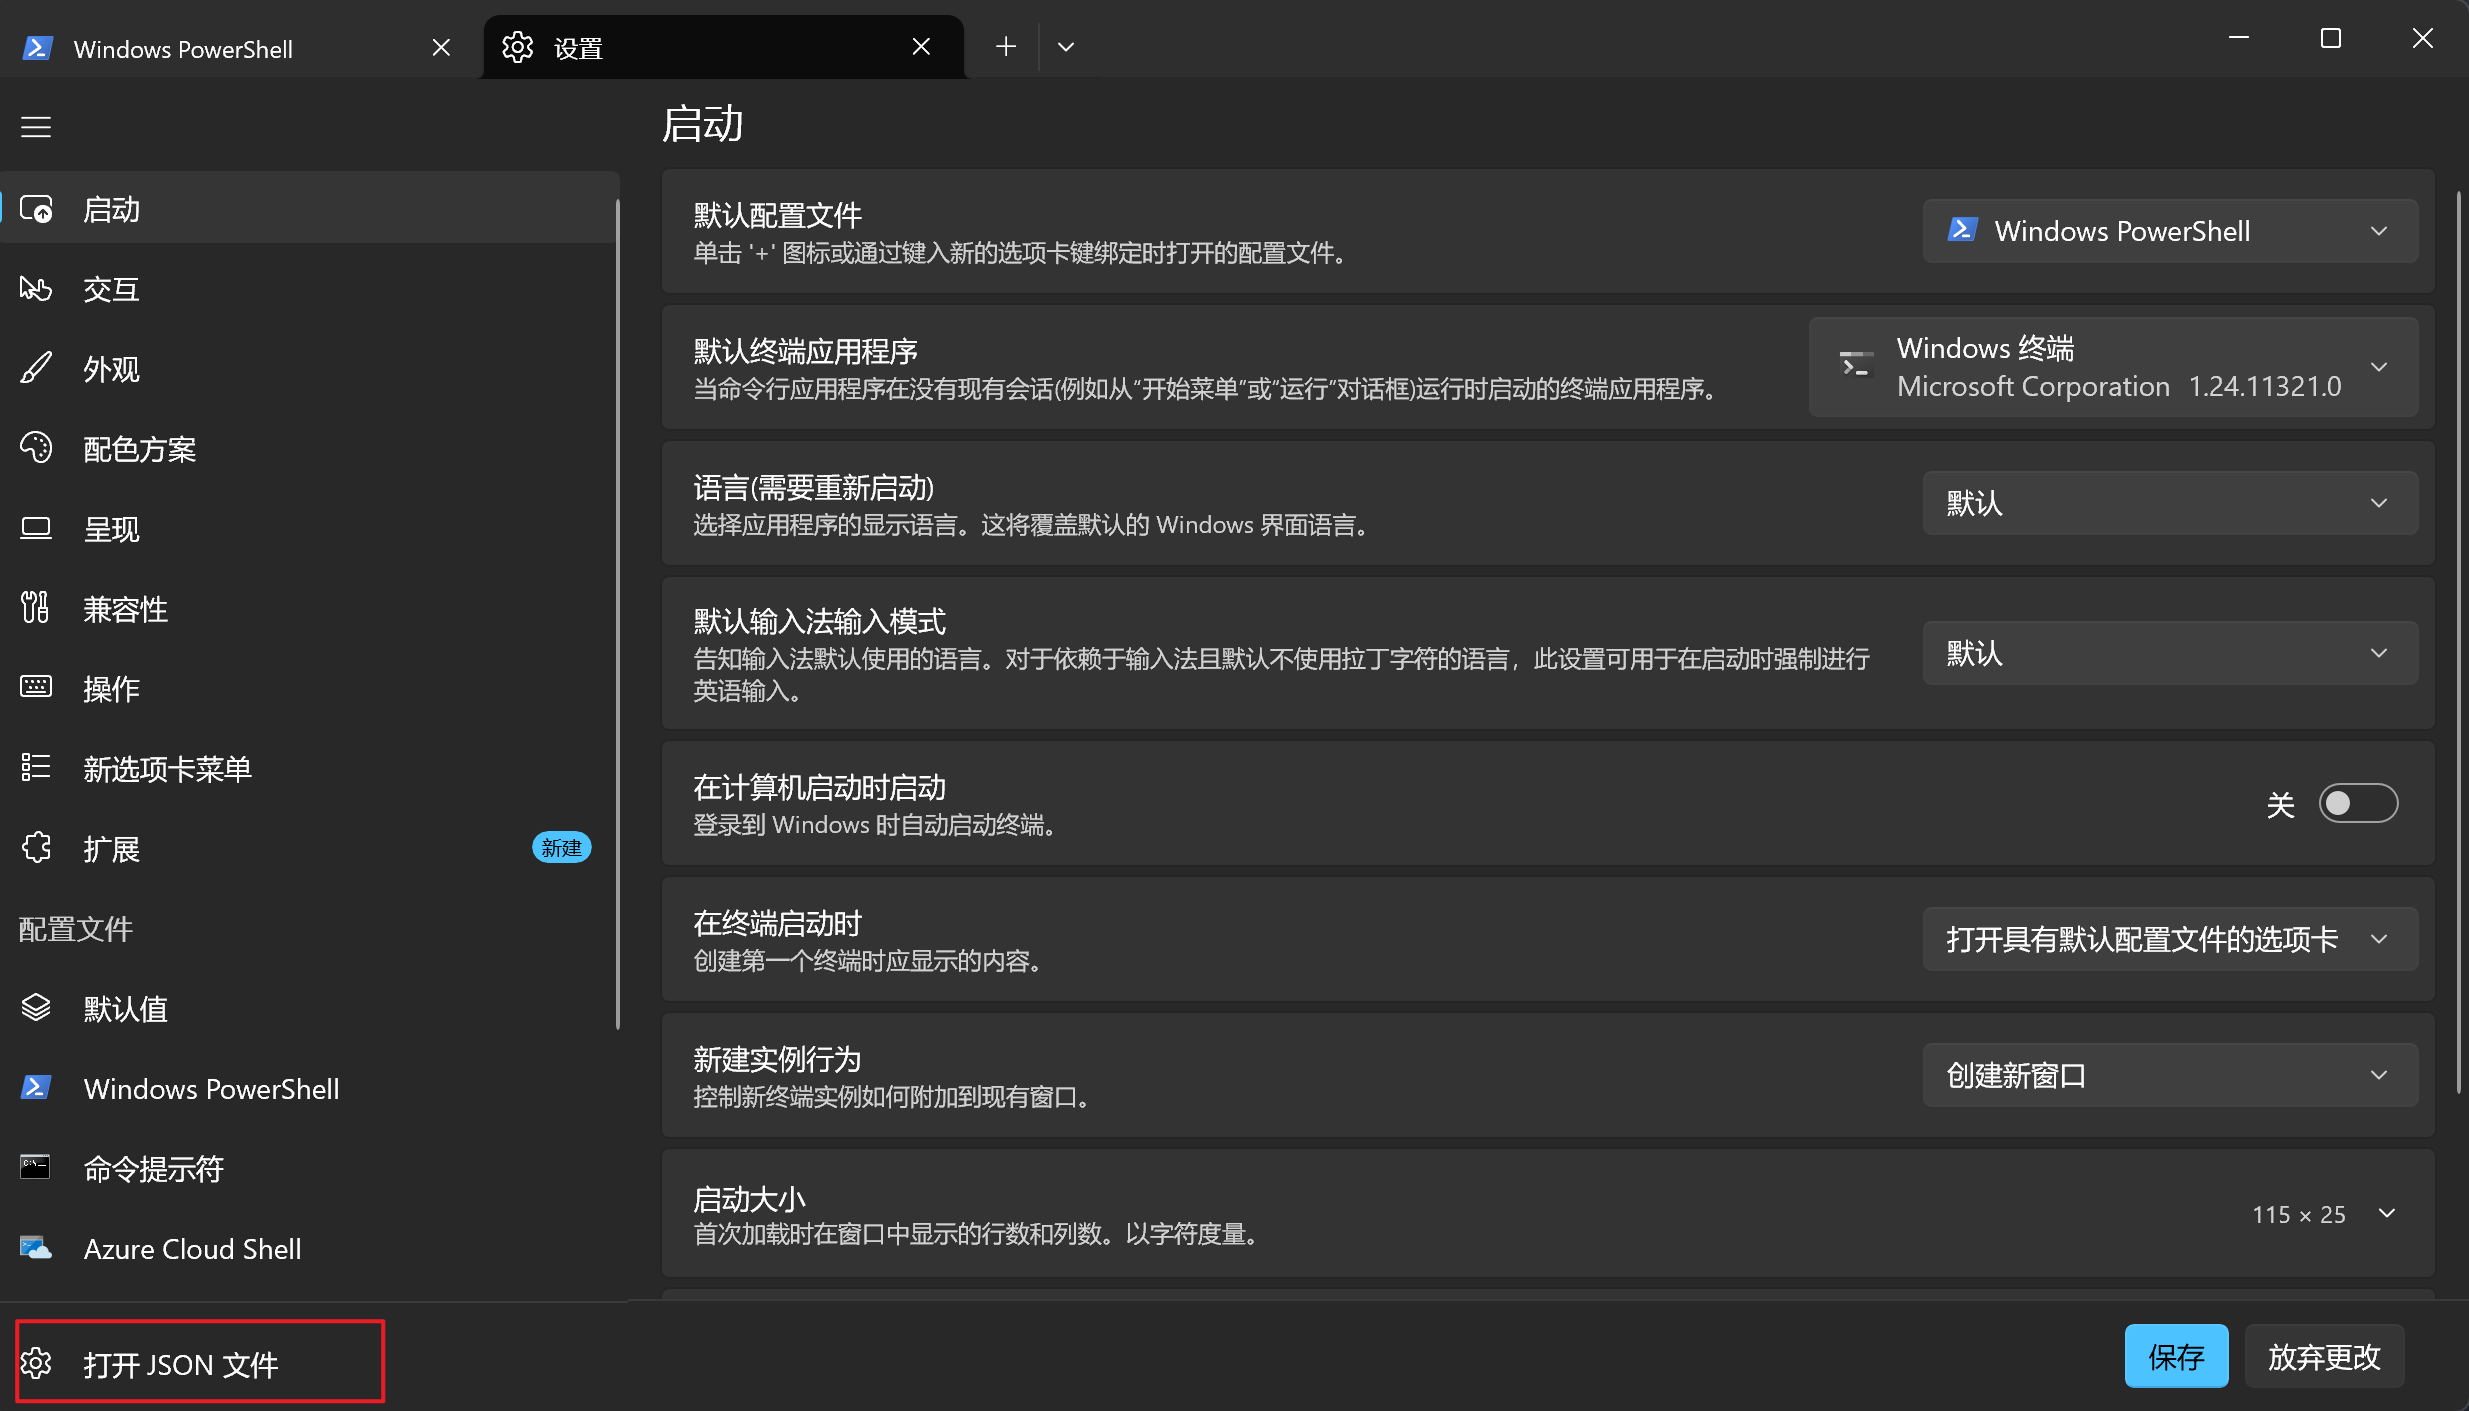Screen dimensions: 2469x1411
Task: Open a new tab with plus icon
Action: [1006, 46]
